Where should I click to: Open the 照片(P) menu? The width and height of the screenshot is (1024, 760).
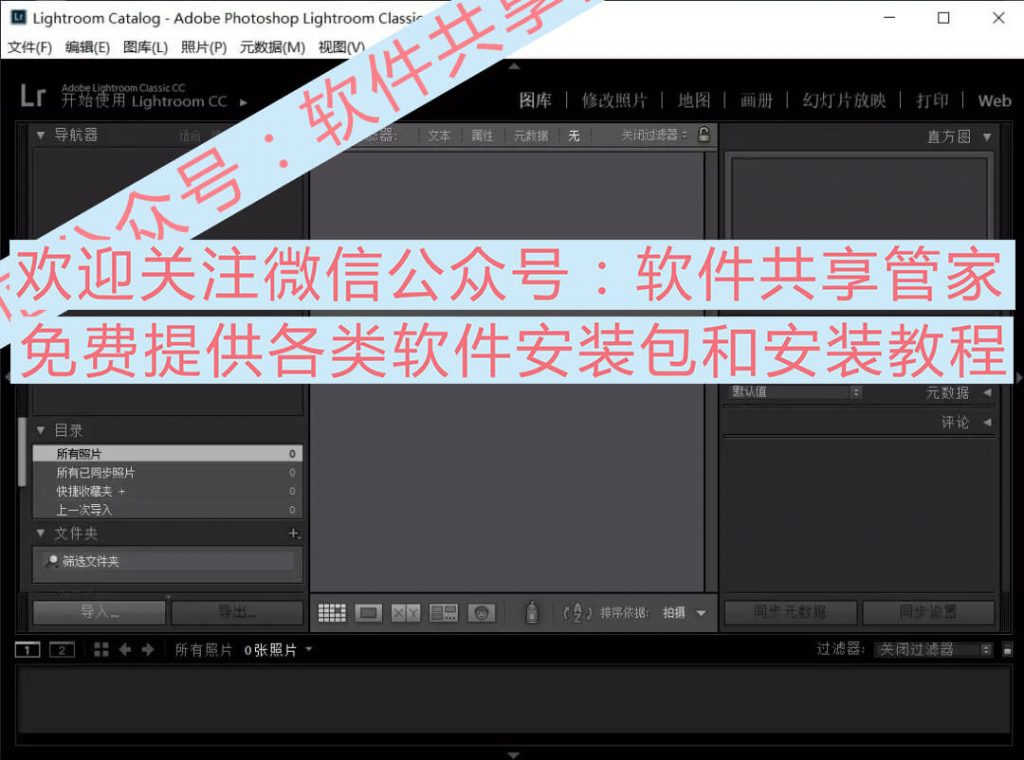pyautogui.click(x=204, y=47)
